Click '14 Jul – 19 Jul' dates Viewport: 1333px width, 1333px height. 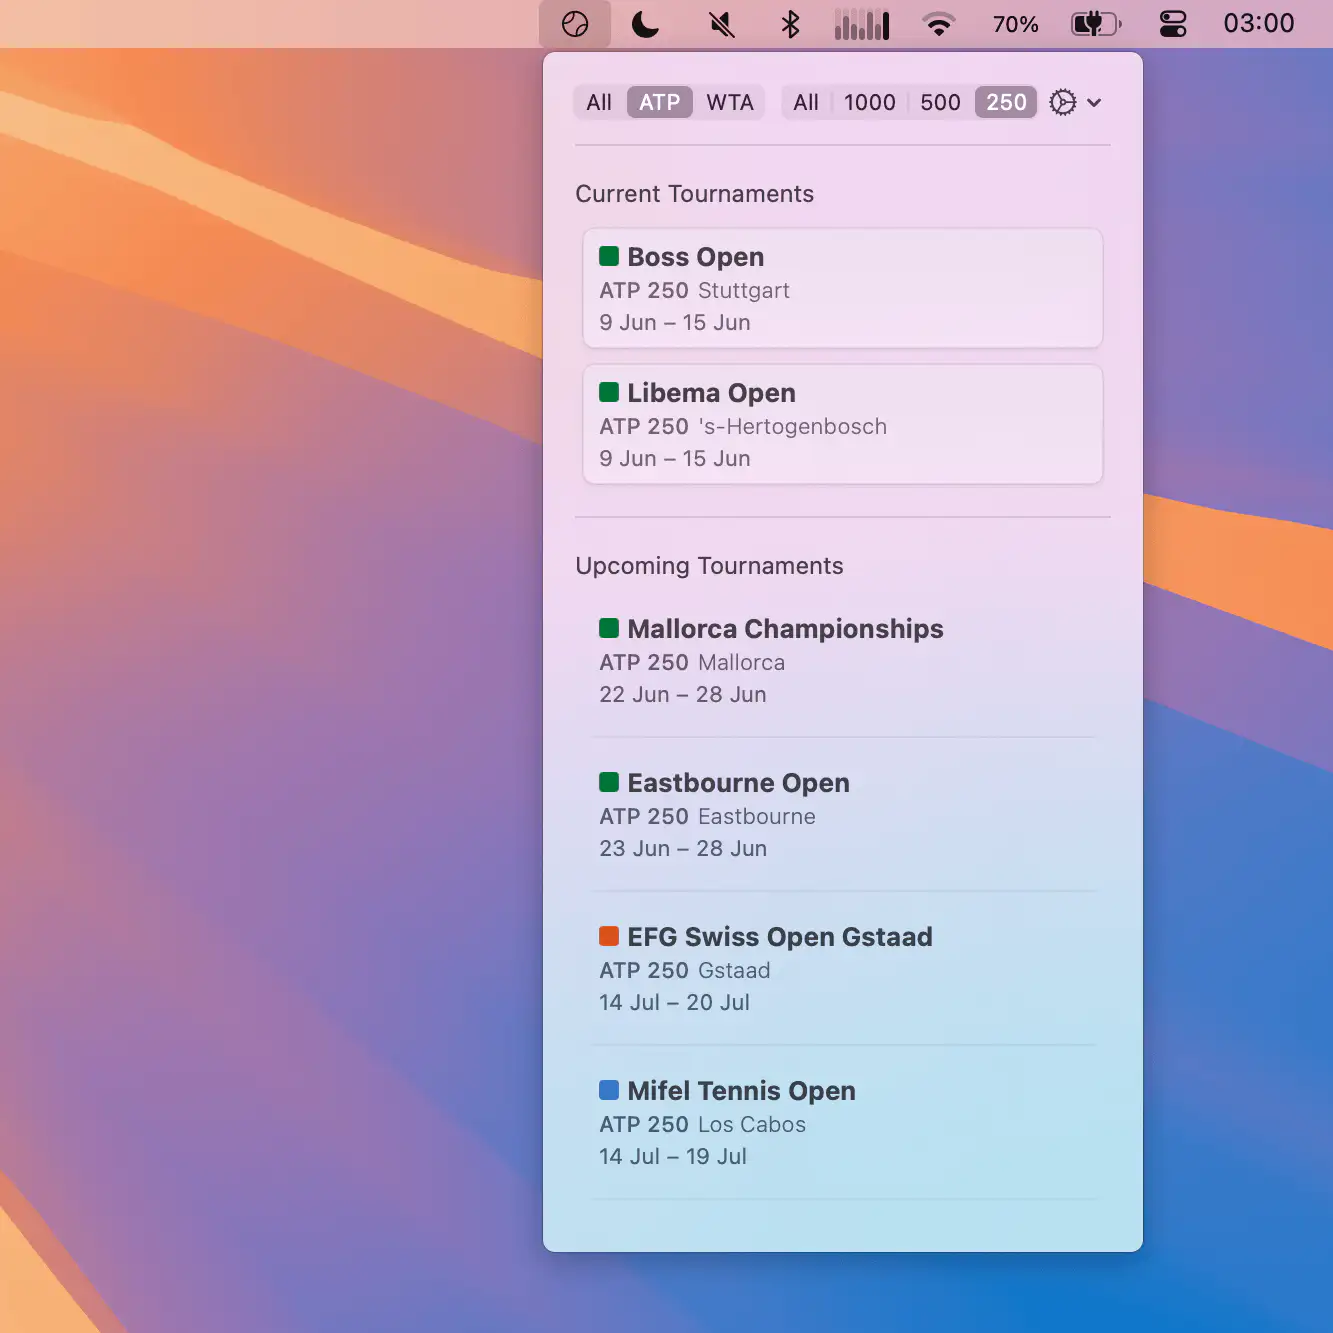pyautogui.click(x=673, y=1157)
